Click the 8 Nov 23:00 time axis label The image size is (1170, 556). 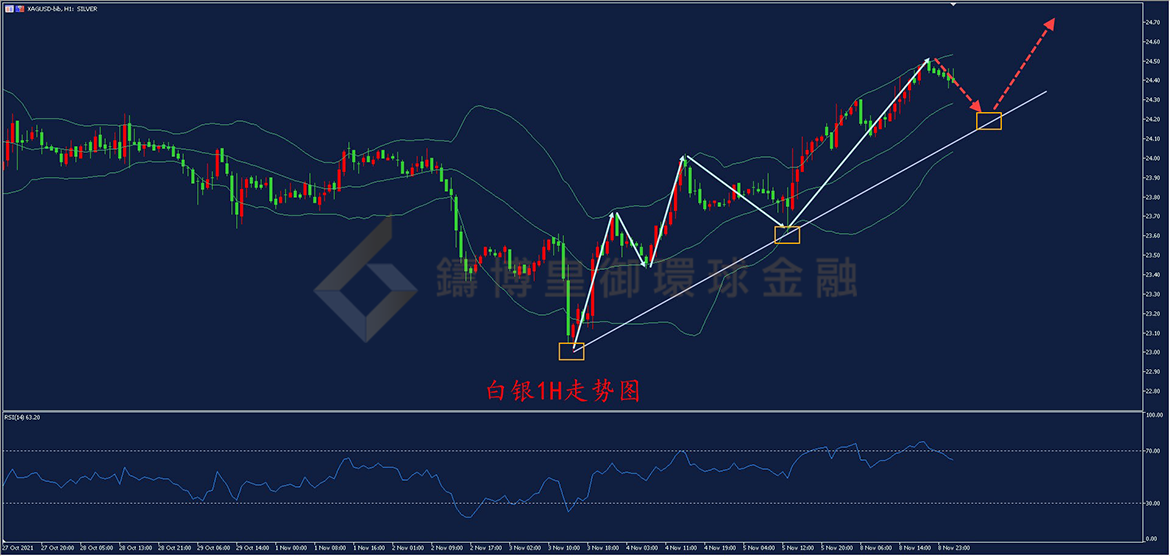click(951, 548)
